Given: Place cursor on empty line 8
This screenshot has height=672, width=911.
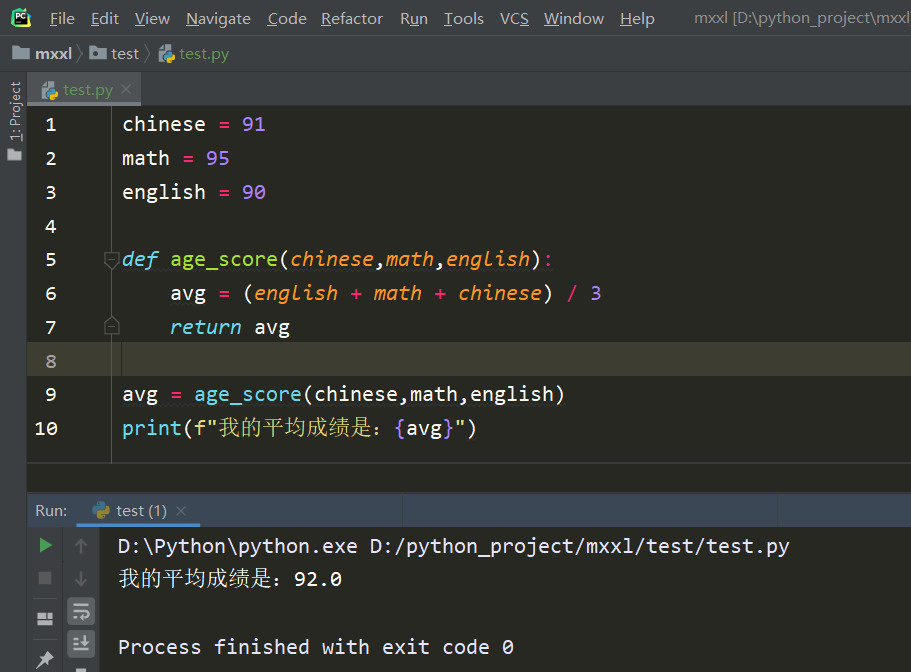Looking at the screenshot, I should (x=511, y=360).
